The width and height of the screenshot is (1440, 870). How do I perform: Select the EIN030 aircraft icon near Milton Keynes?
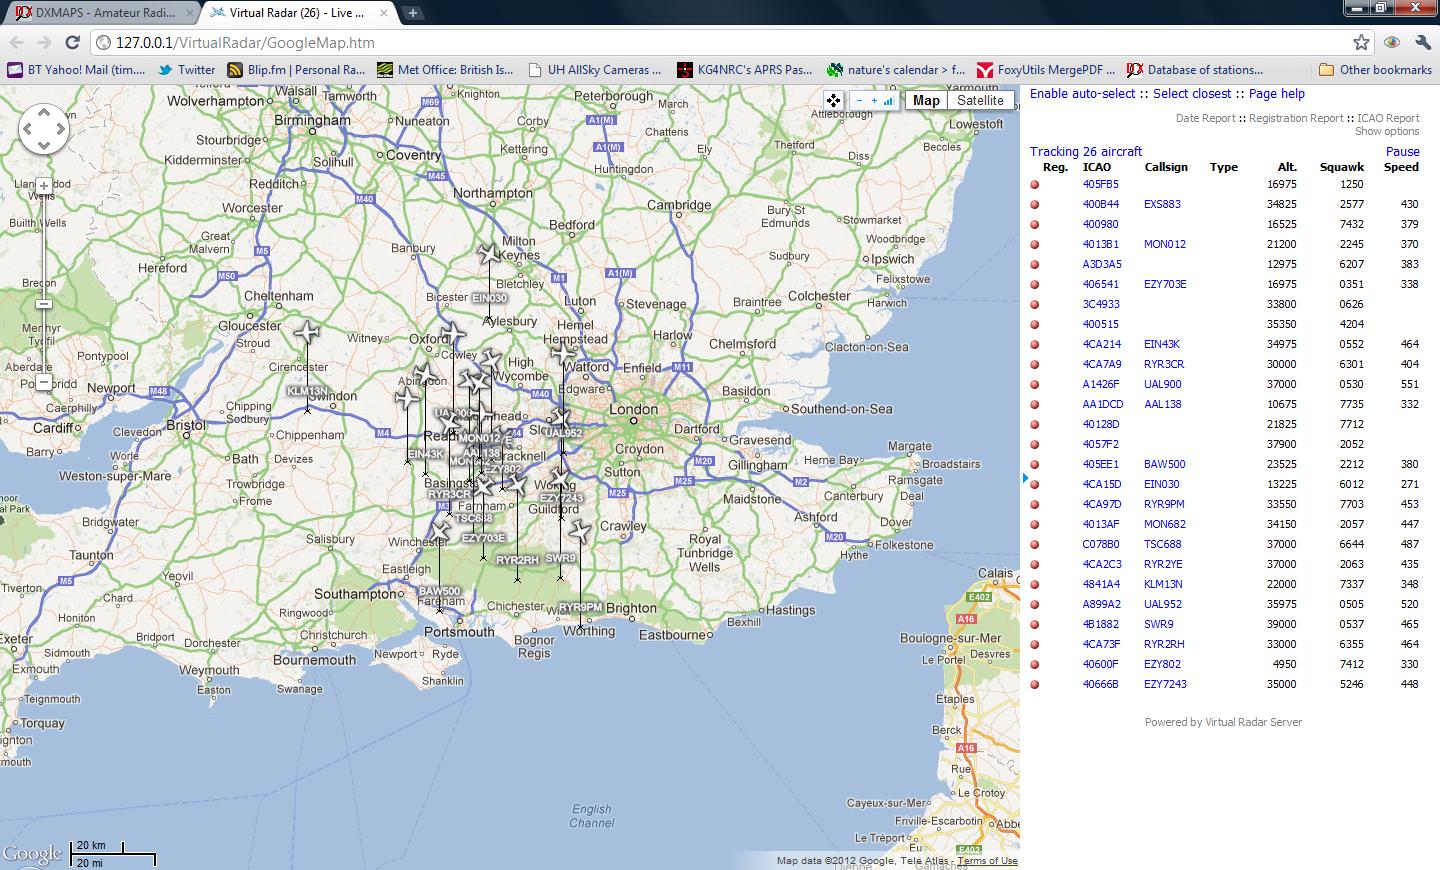pos(489,254)
